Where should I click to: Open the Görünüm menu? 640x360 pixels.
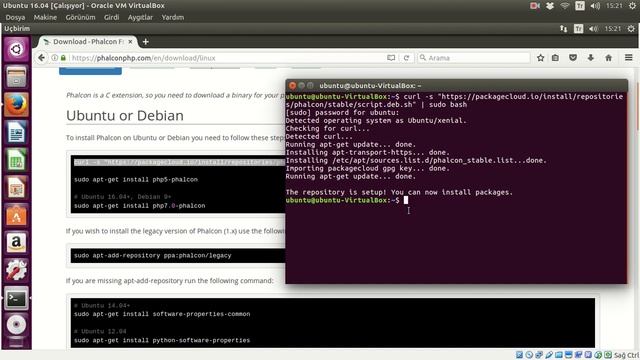80,18
